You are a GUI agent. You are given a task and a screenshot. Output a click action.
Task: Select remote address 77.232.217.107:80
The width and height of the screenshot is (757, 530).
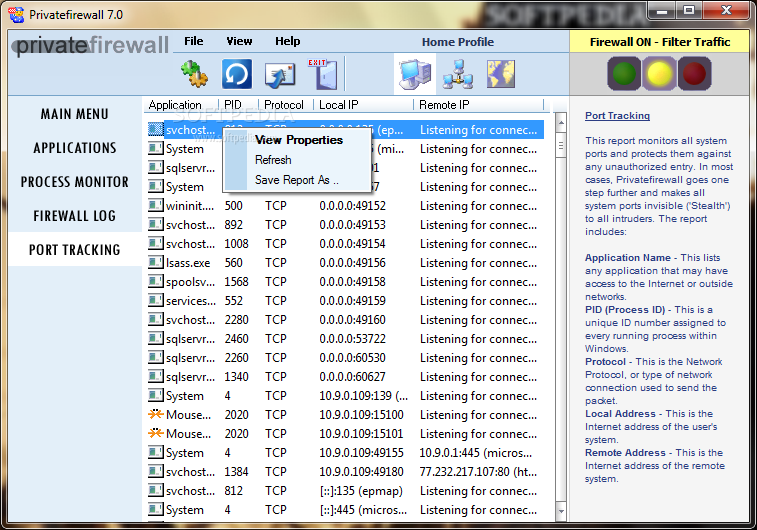pyautogui.click(x=478, y=472)
